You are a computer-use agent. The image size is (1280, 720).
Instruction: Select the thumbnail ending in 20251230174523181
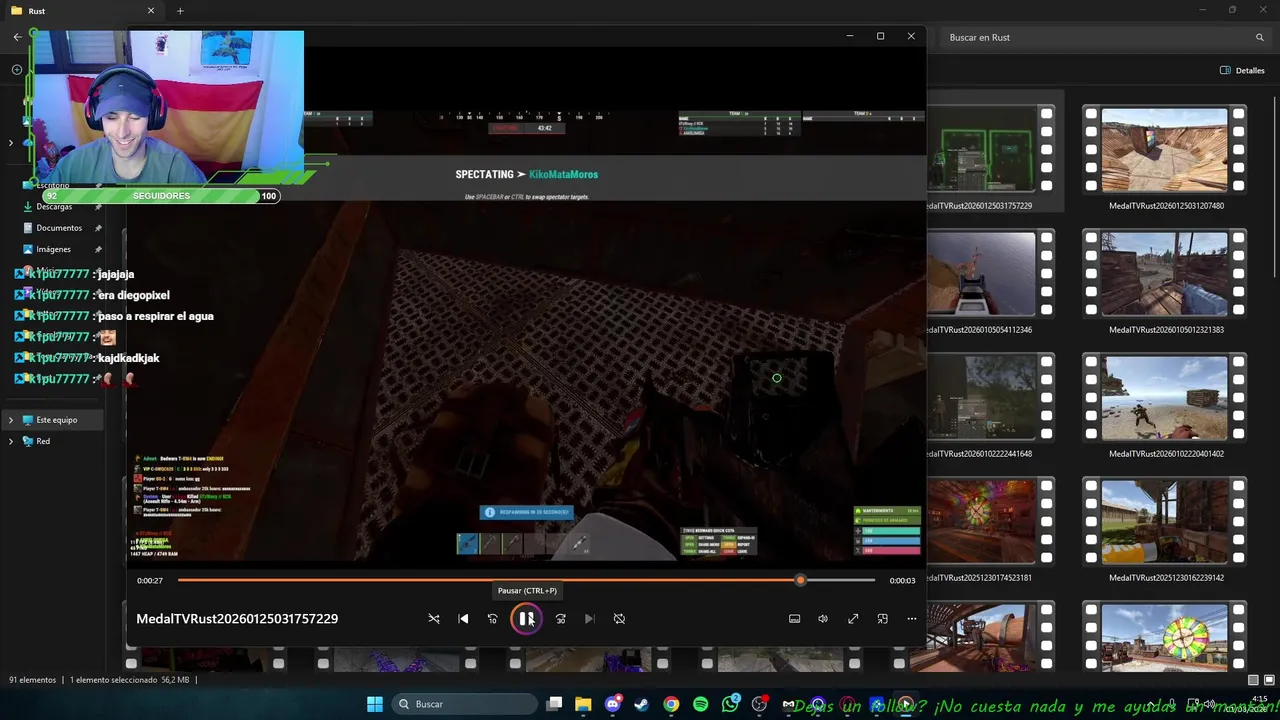[990, 522]
